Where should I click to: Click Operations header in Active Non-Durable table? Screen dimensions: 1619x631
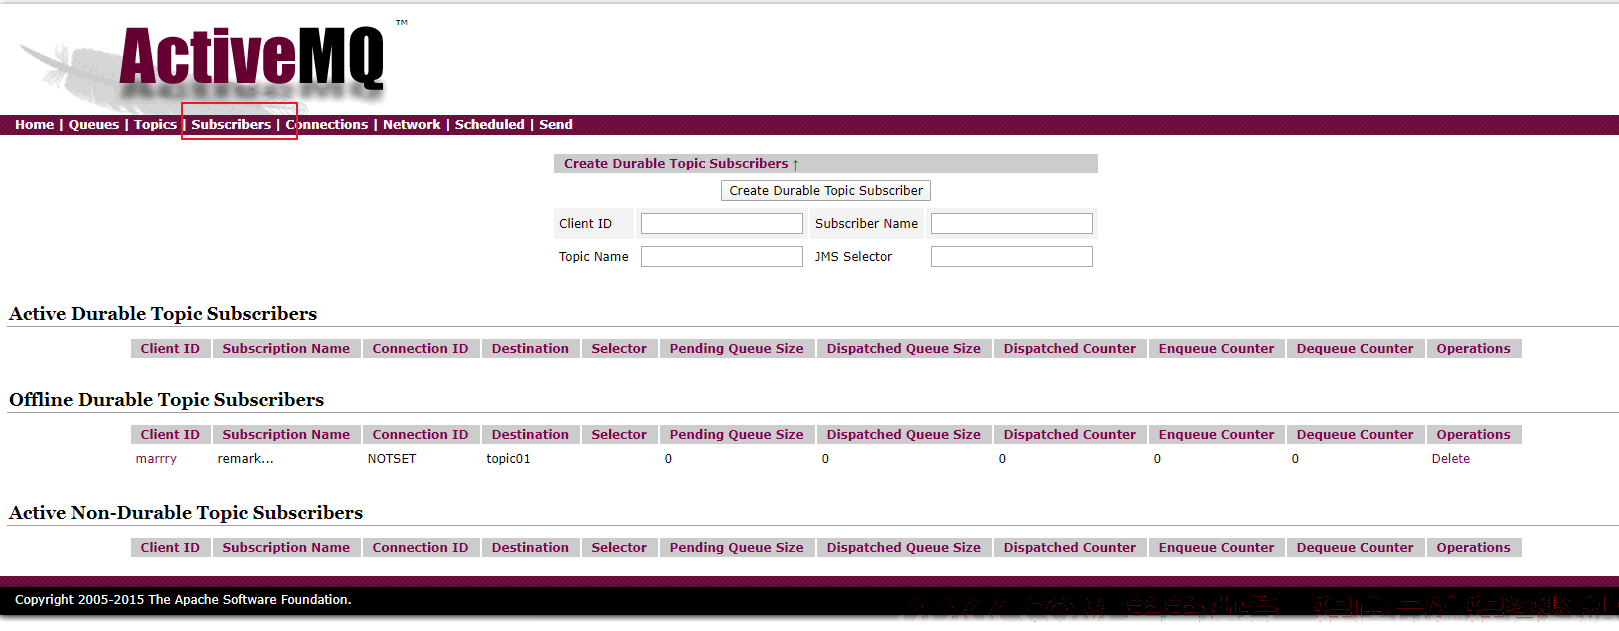pos(1473,548)
